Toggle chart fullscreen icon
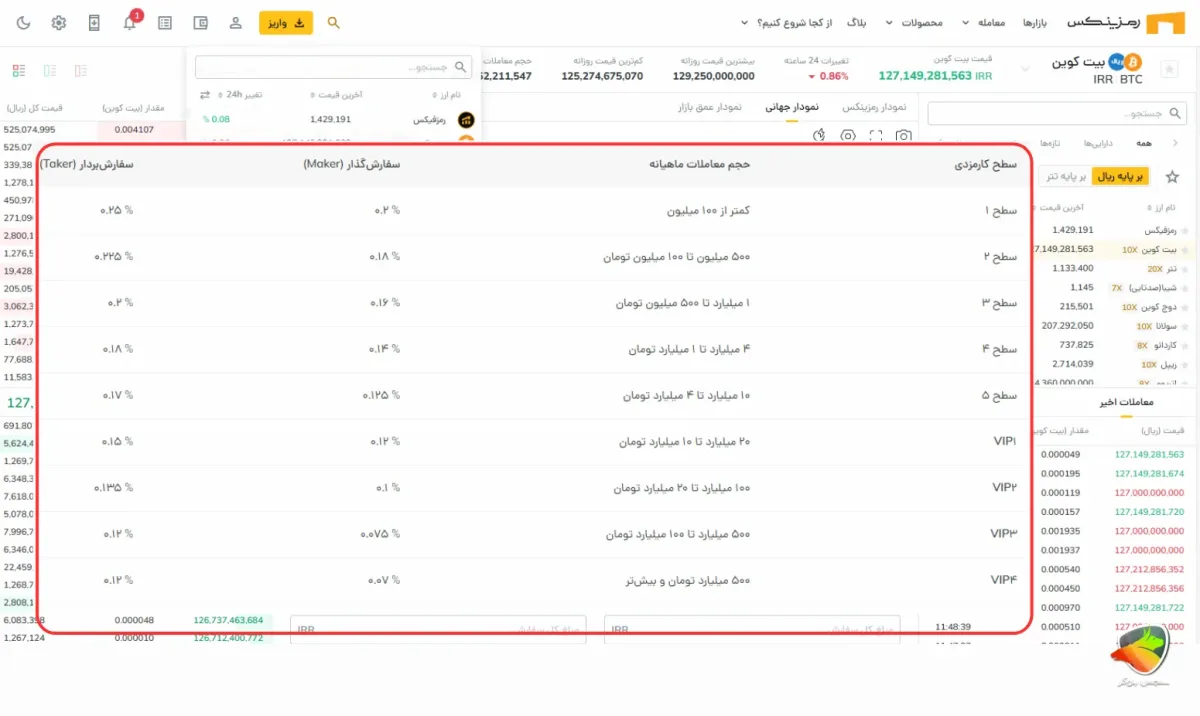Screen dimensions: 1200x716 (876, 135)
